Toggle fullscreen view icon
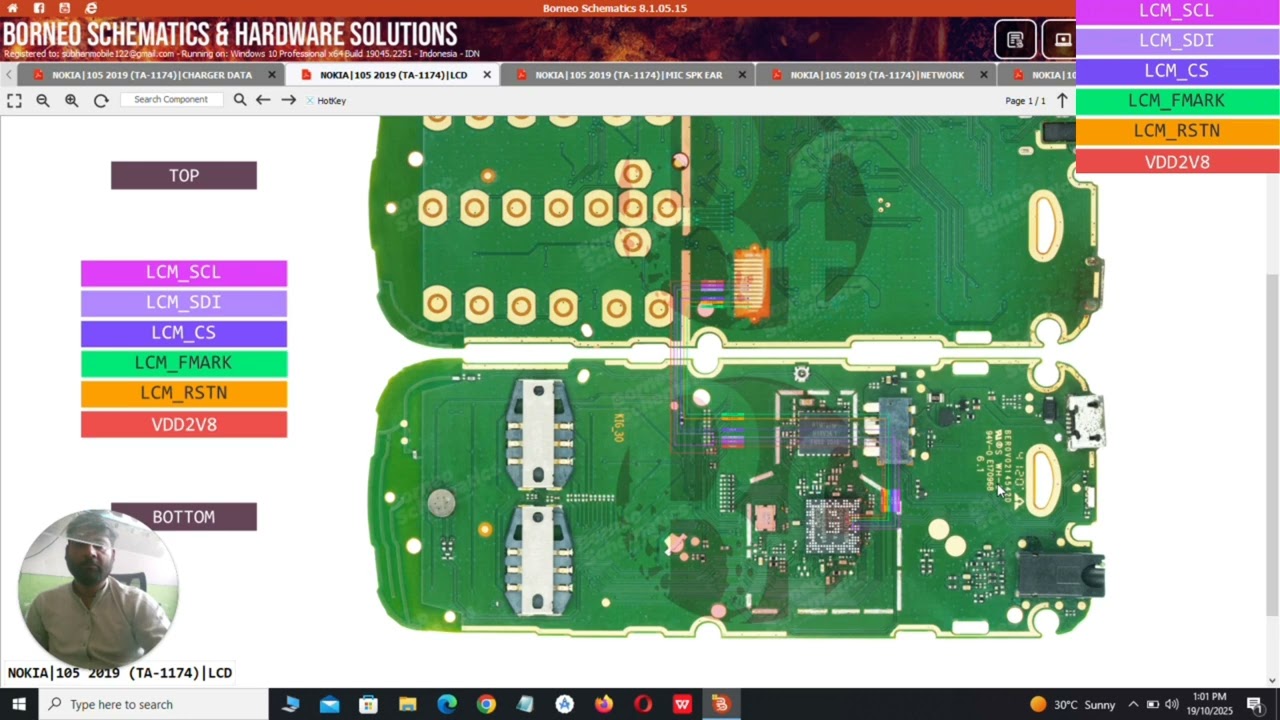The image size is (1280, 720). click(14, 100)
